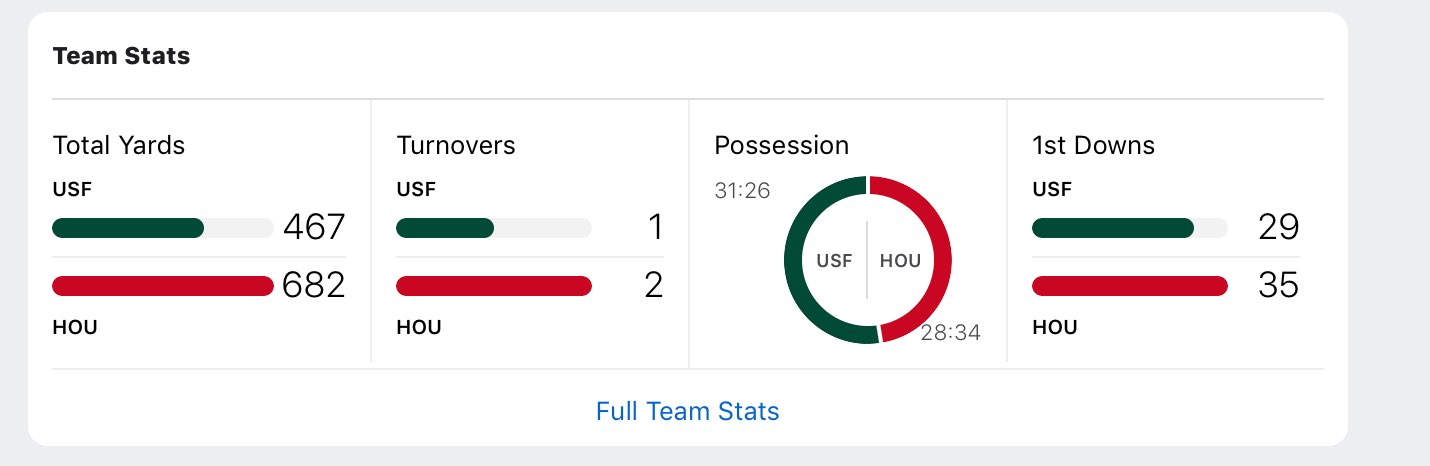Click the 31:26 possession time
This screenshot has height=466, width=1430.
[742, 190]
